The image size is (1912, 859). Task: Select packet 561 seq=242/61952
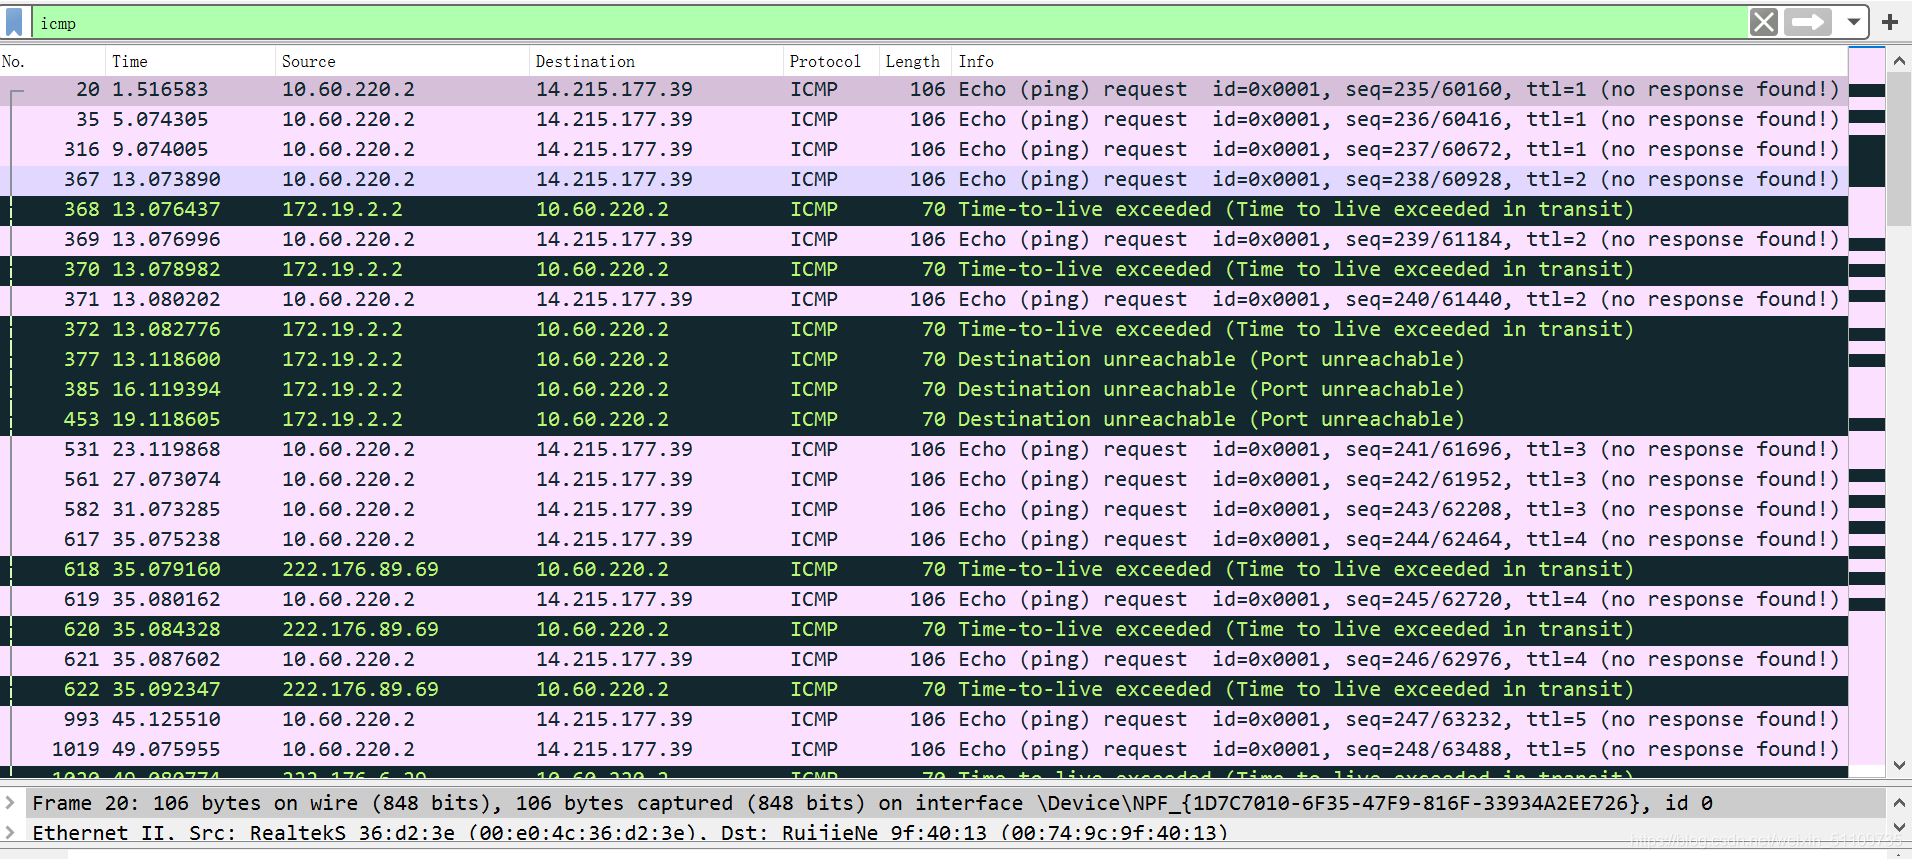[x=924, y=480]
